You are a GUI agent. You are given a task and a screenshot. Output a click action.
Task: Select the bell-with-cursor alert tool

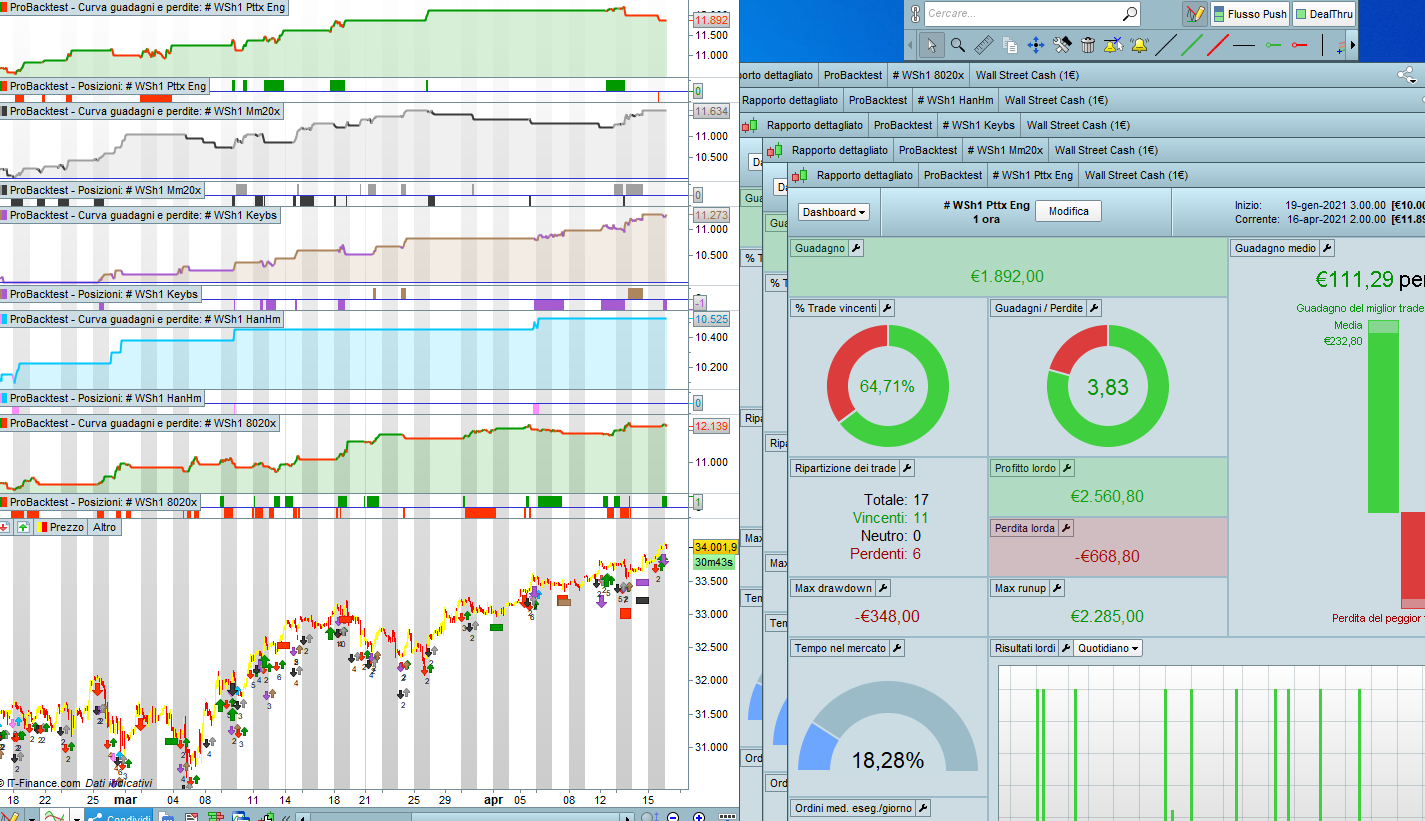click(x=1114, y=45)
